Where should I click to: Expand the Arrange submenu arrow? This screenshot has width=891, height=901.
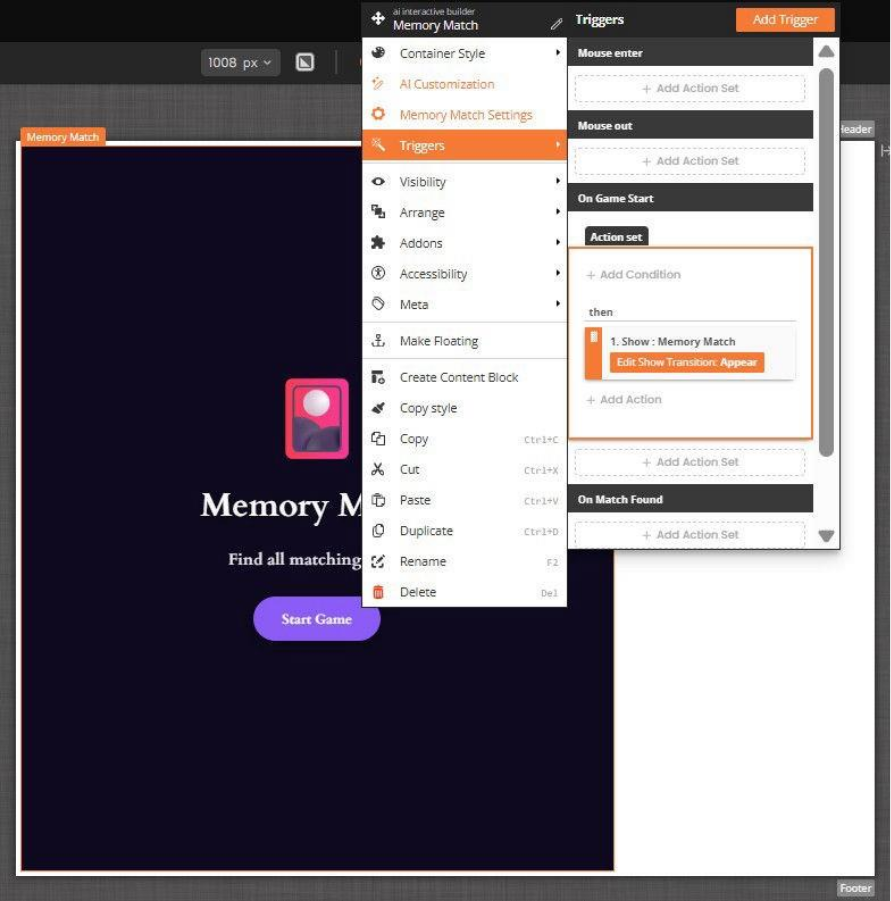point(558,213)
